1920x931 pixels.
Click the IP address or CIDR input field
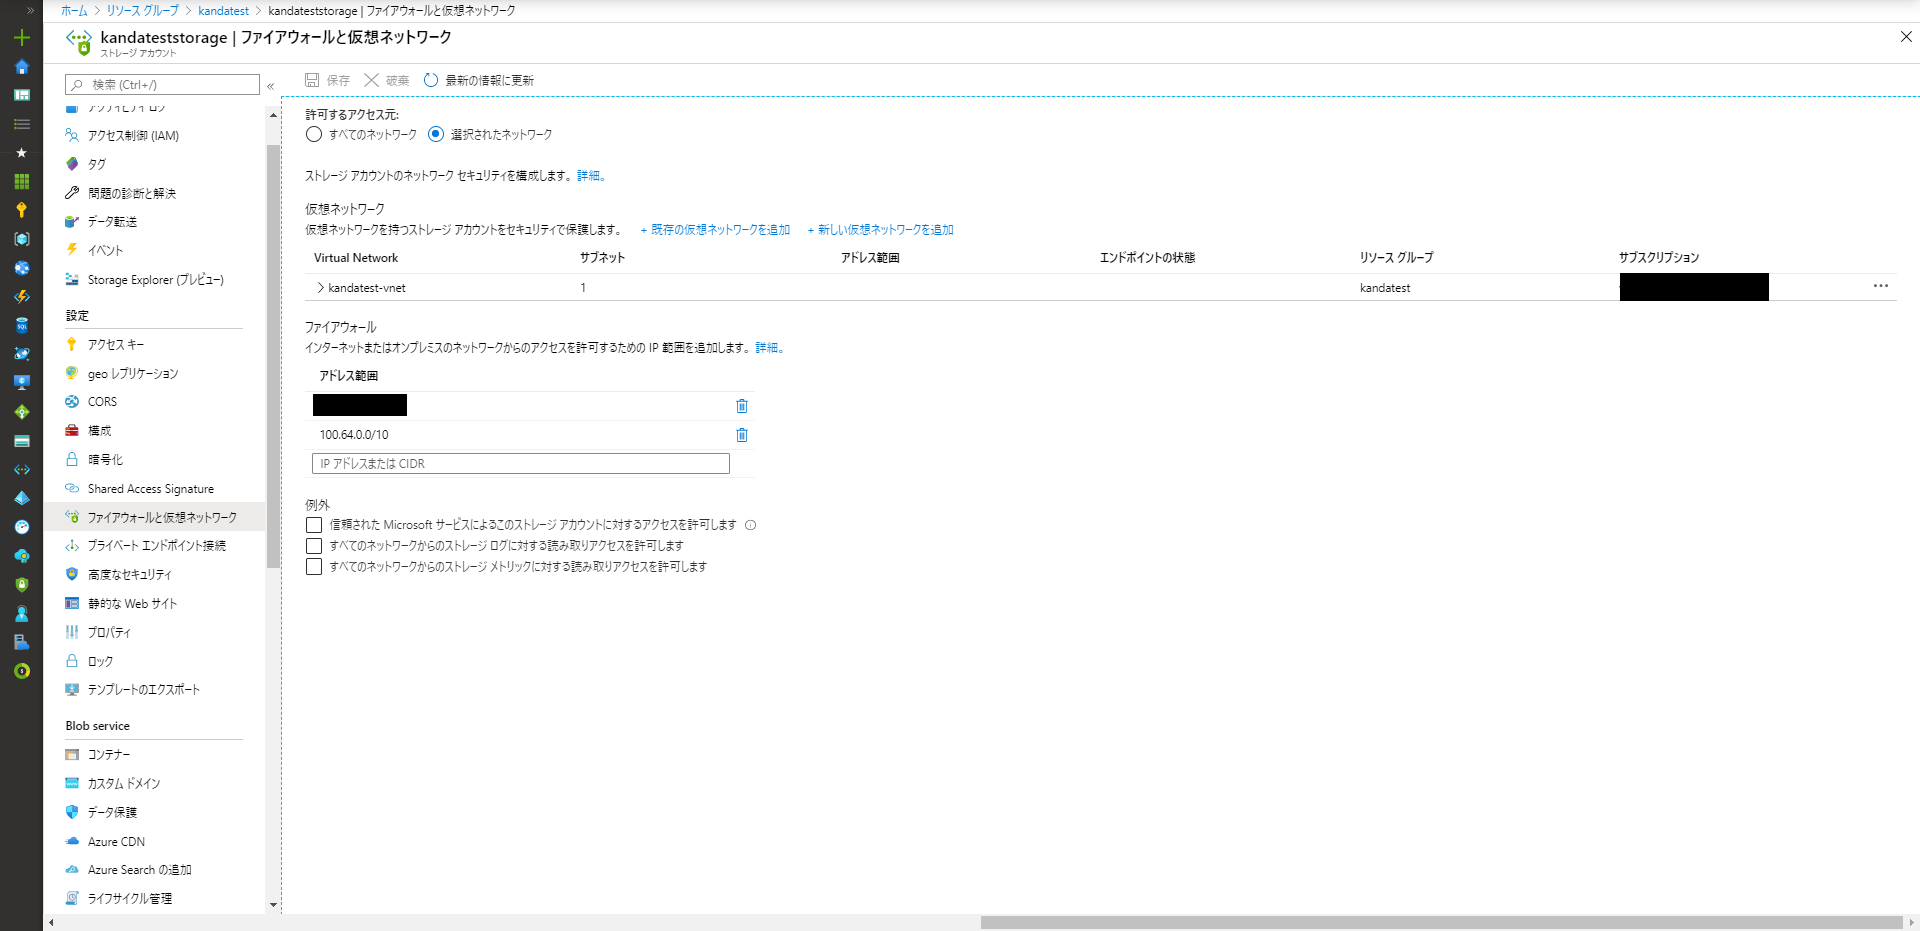click(x=520, y=464)
